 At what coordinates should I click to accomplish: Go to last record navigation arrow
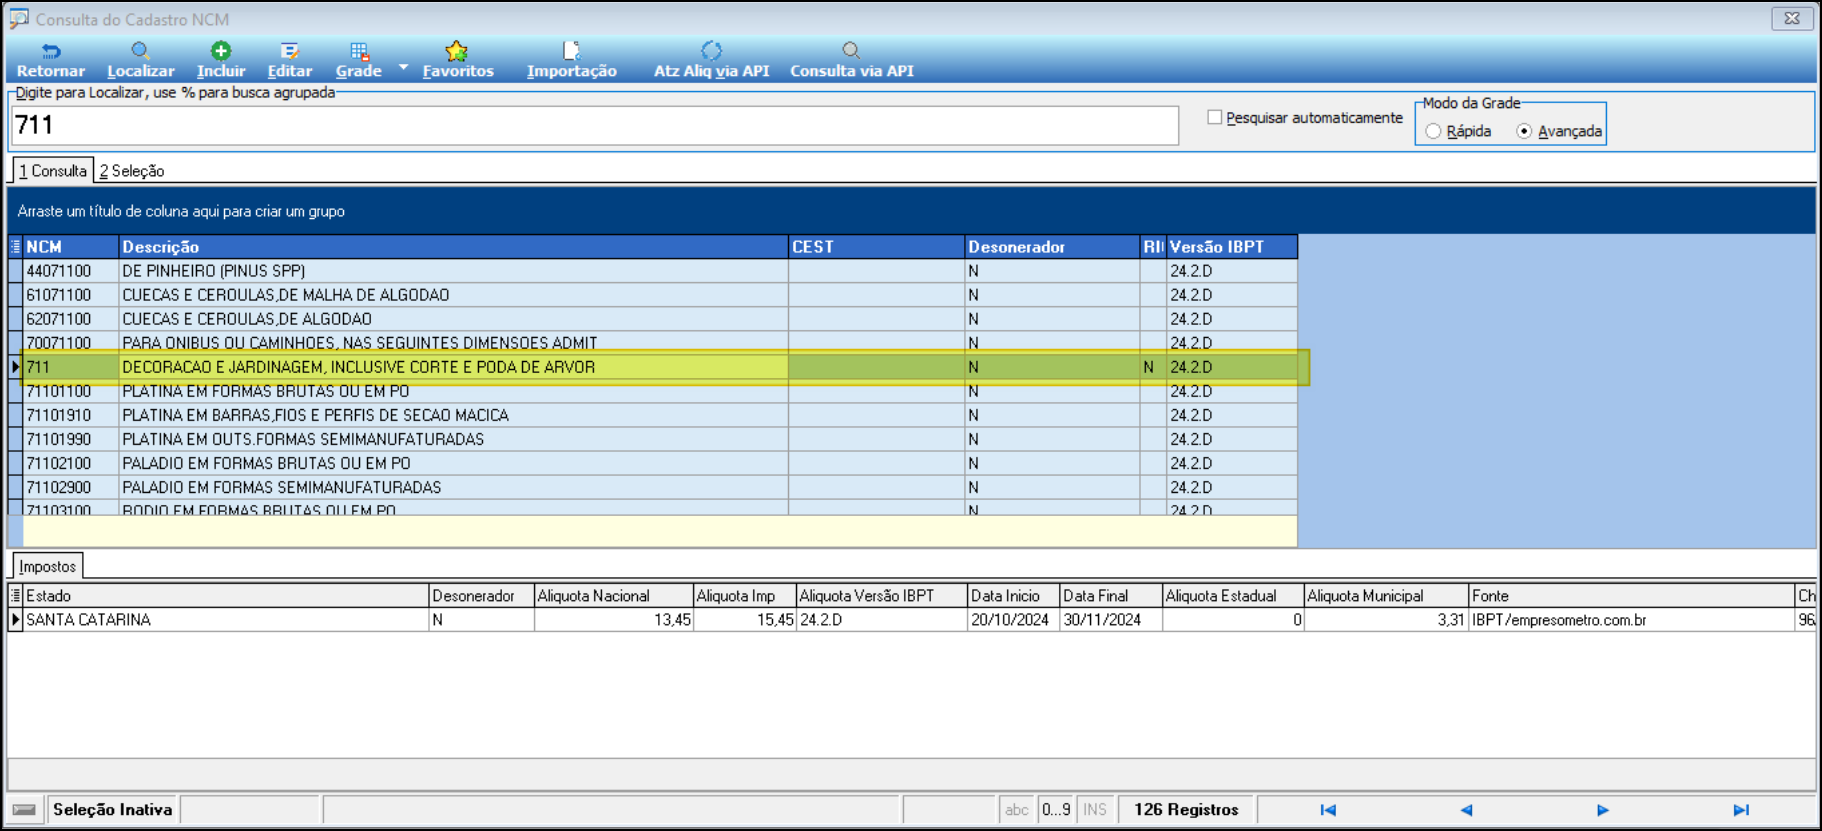[1741, 810]
